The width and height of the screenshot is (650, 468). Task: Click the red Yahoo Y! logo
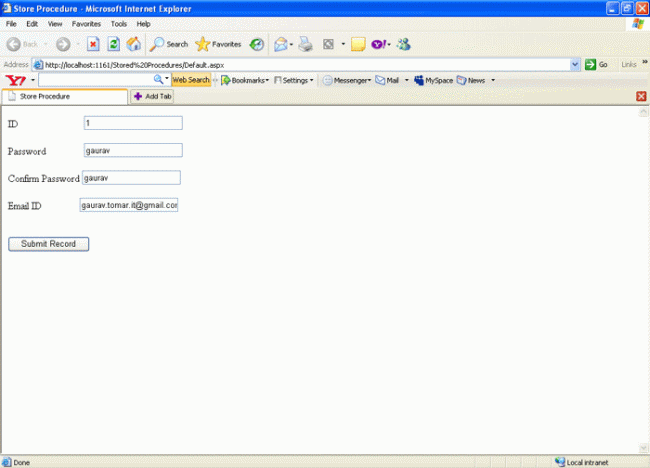[x=16, y=80]
